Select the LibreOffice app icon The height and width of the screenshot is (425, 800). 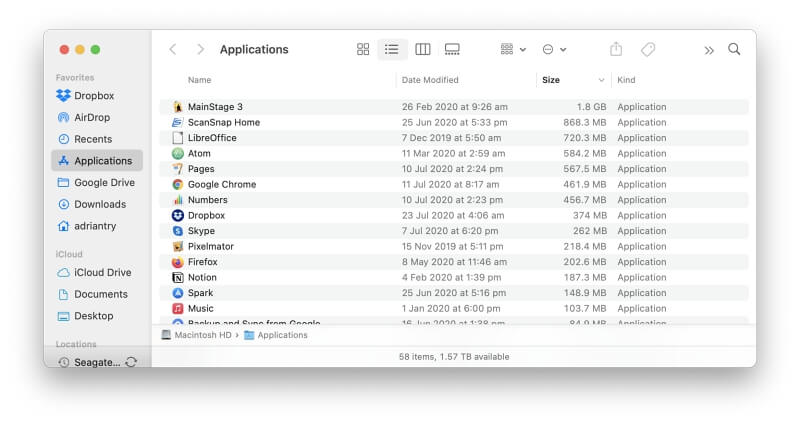178,138
